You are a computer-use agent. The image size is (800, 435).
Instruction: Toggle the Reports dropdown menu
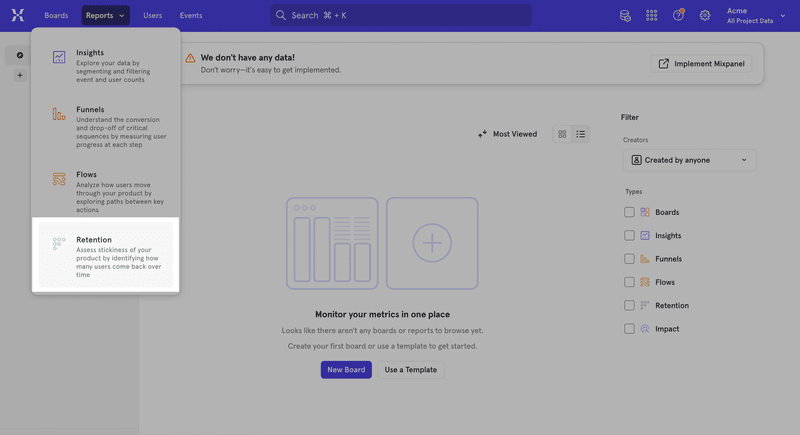pyautogui.click(x=106, y=15)
